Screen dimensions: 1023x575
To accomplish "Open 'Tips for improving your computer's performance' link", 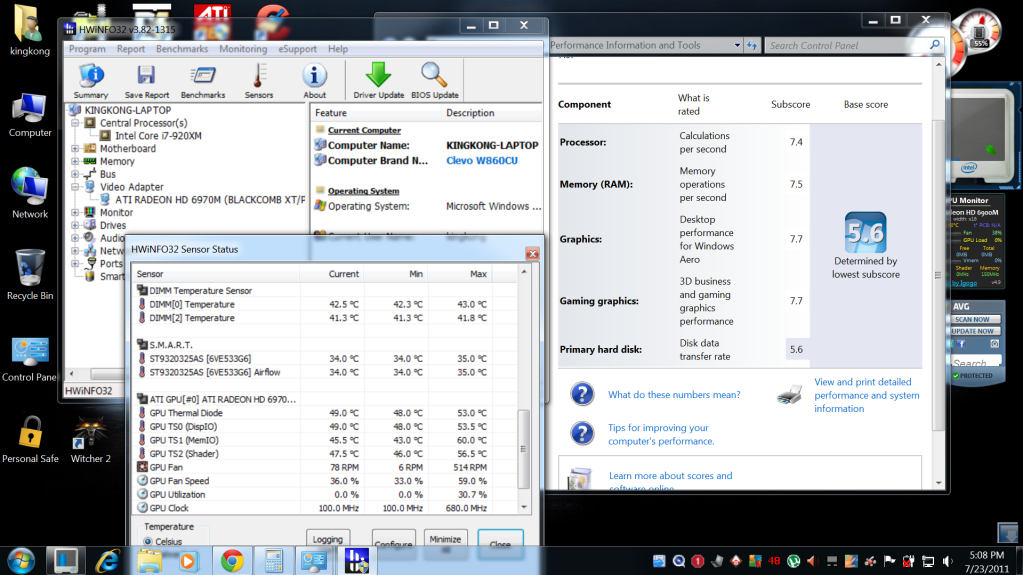I will [661, 434].
